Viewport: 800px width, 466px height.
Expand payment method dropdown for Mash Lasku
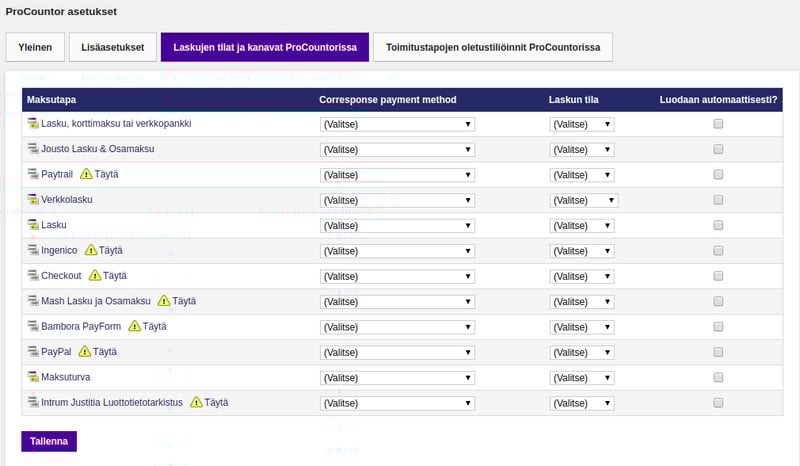click(x=397, y=302)
